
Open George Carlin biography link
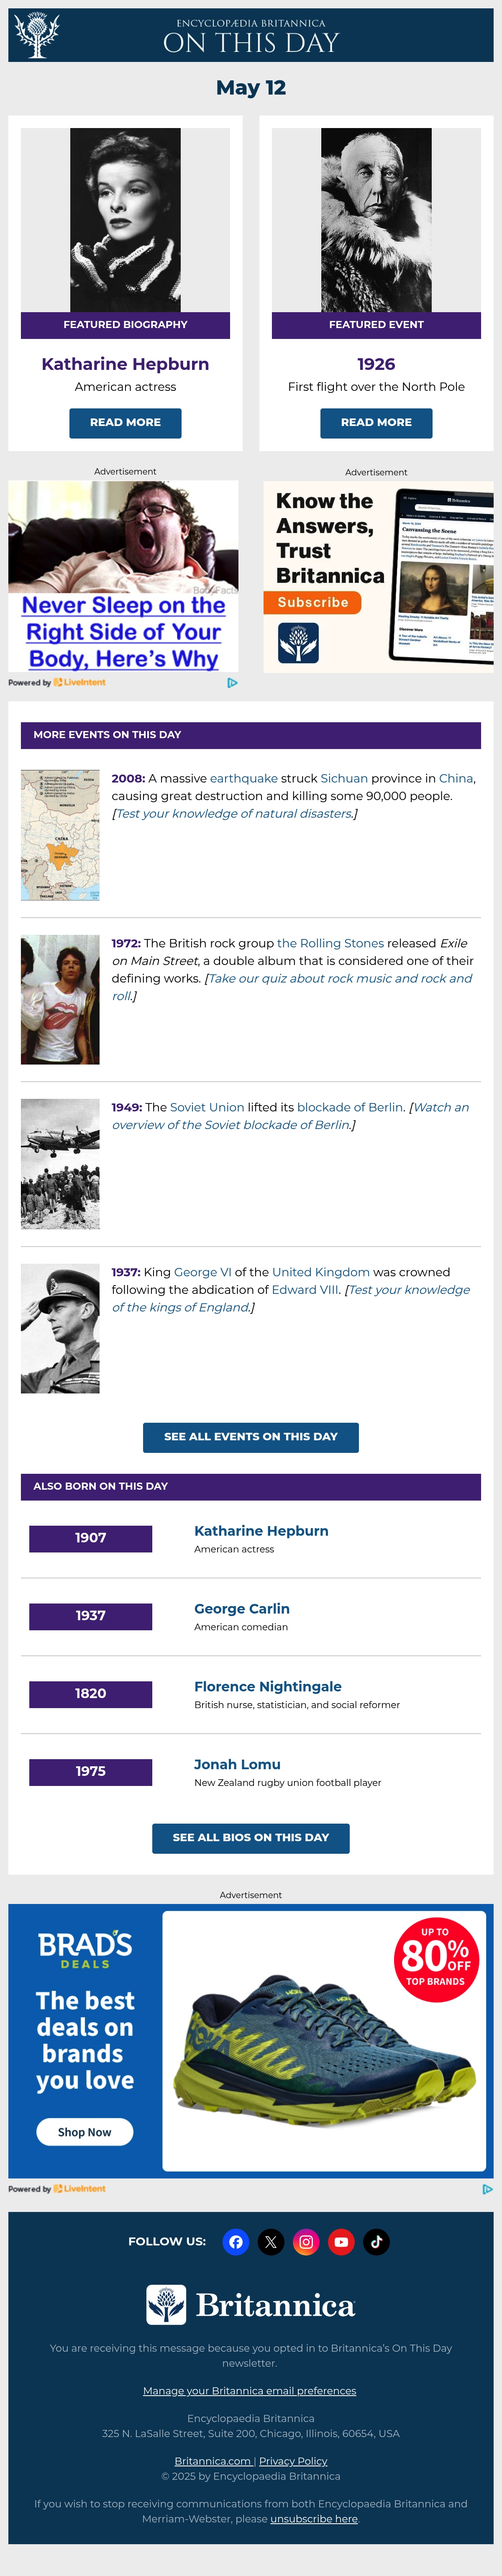pos(242,1609)
